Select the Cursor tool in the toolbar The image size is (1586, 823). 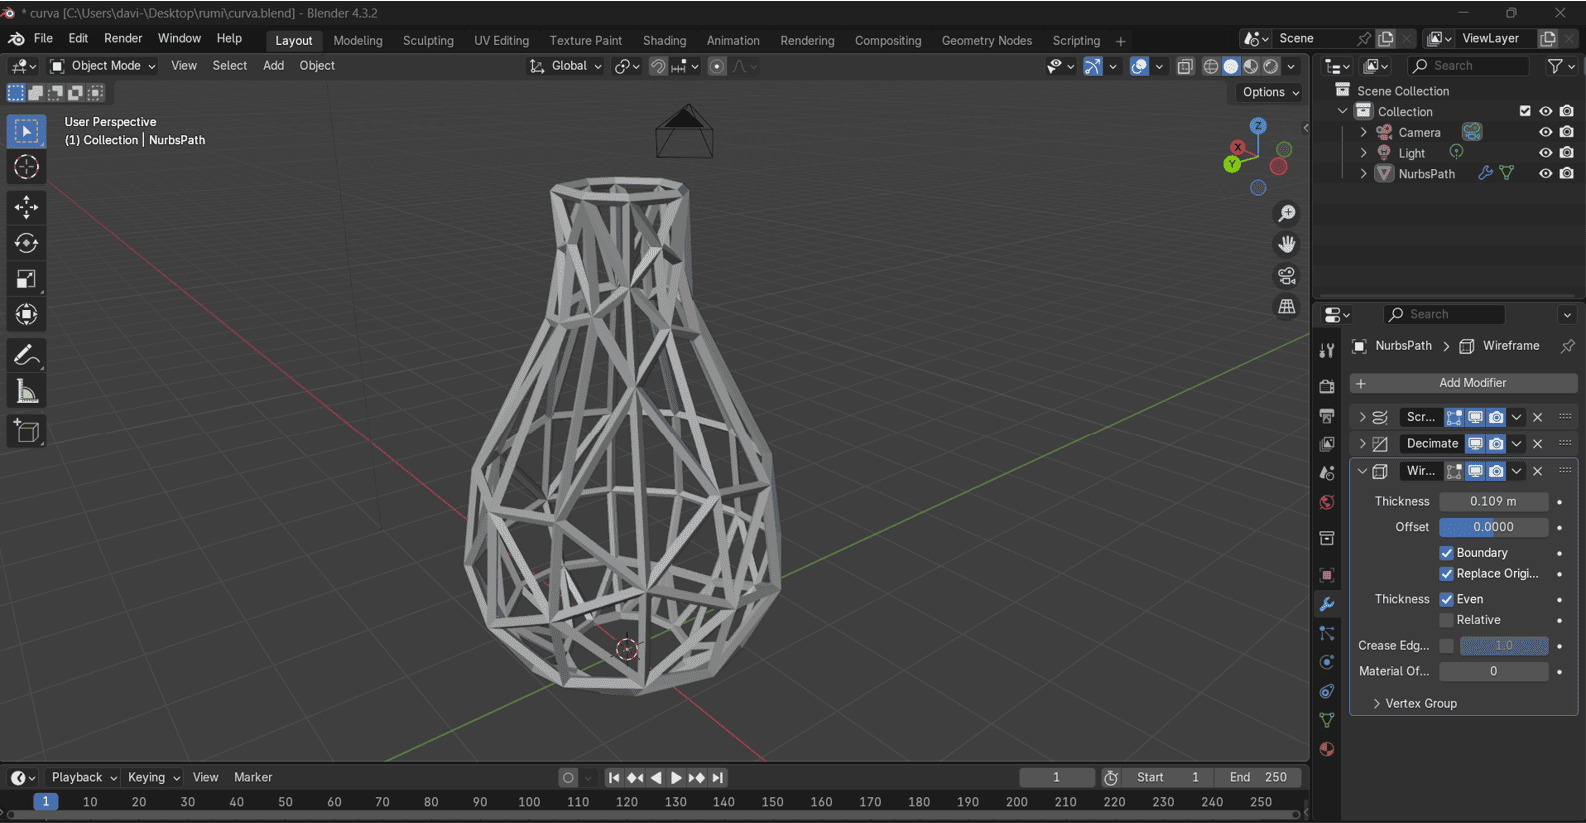click(27, 167)
